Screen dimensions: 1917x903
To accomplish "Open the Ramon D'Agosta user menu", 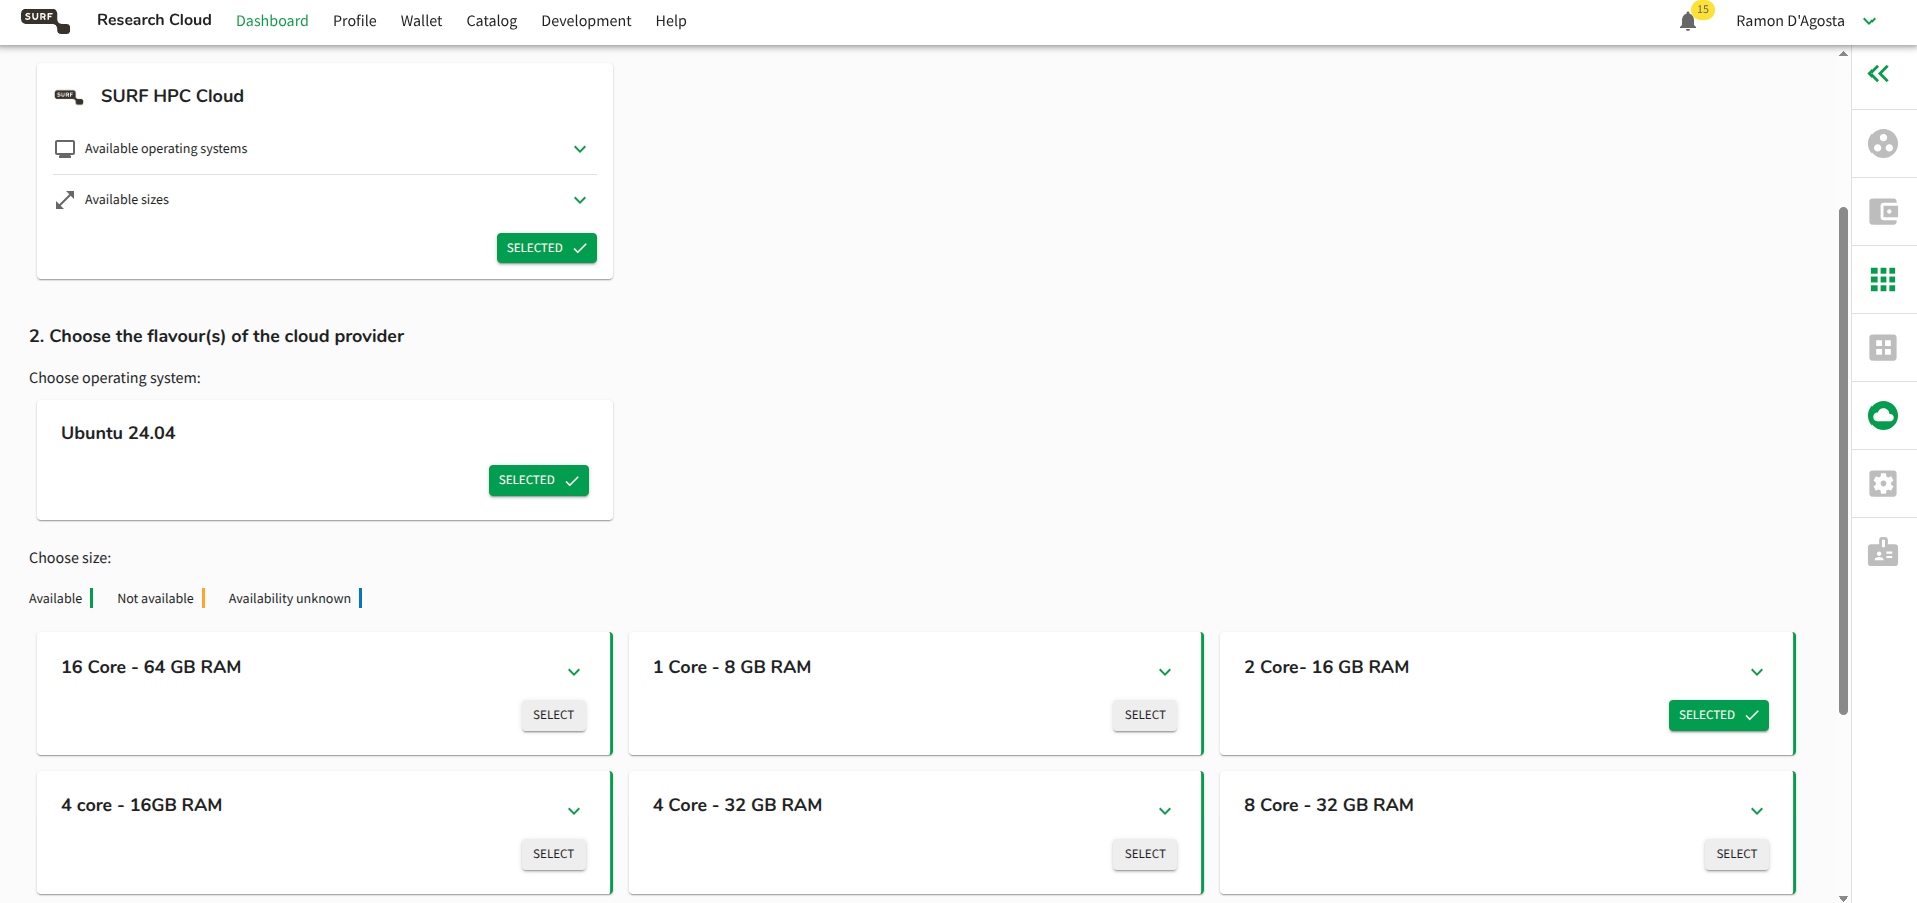I will 1806,21.
